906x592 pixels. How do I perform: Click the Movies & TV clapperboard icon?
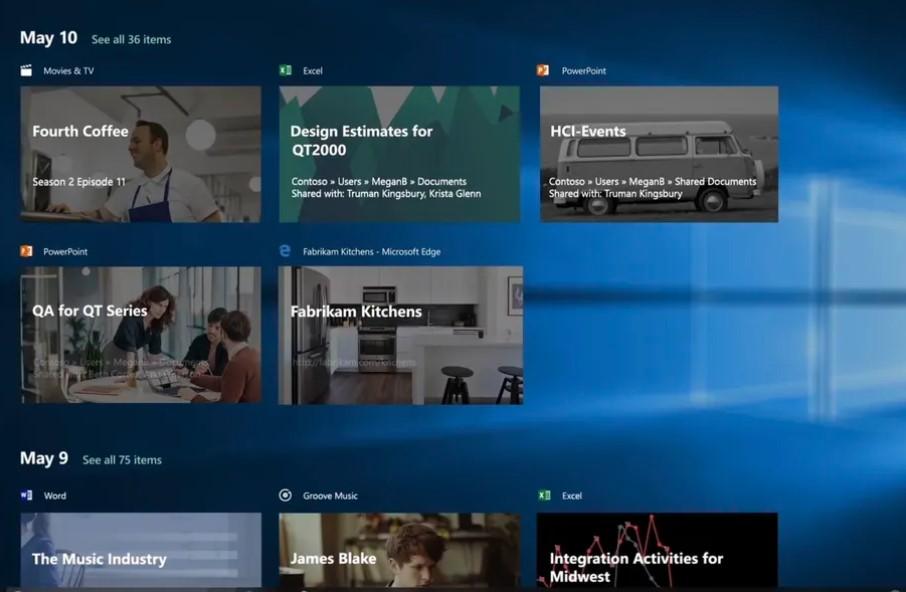click(26, 70)
